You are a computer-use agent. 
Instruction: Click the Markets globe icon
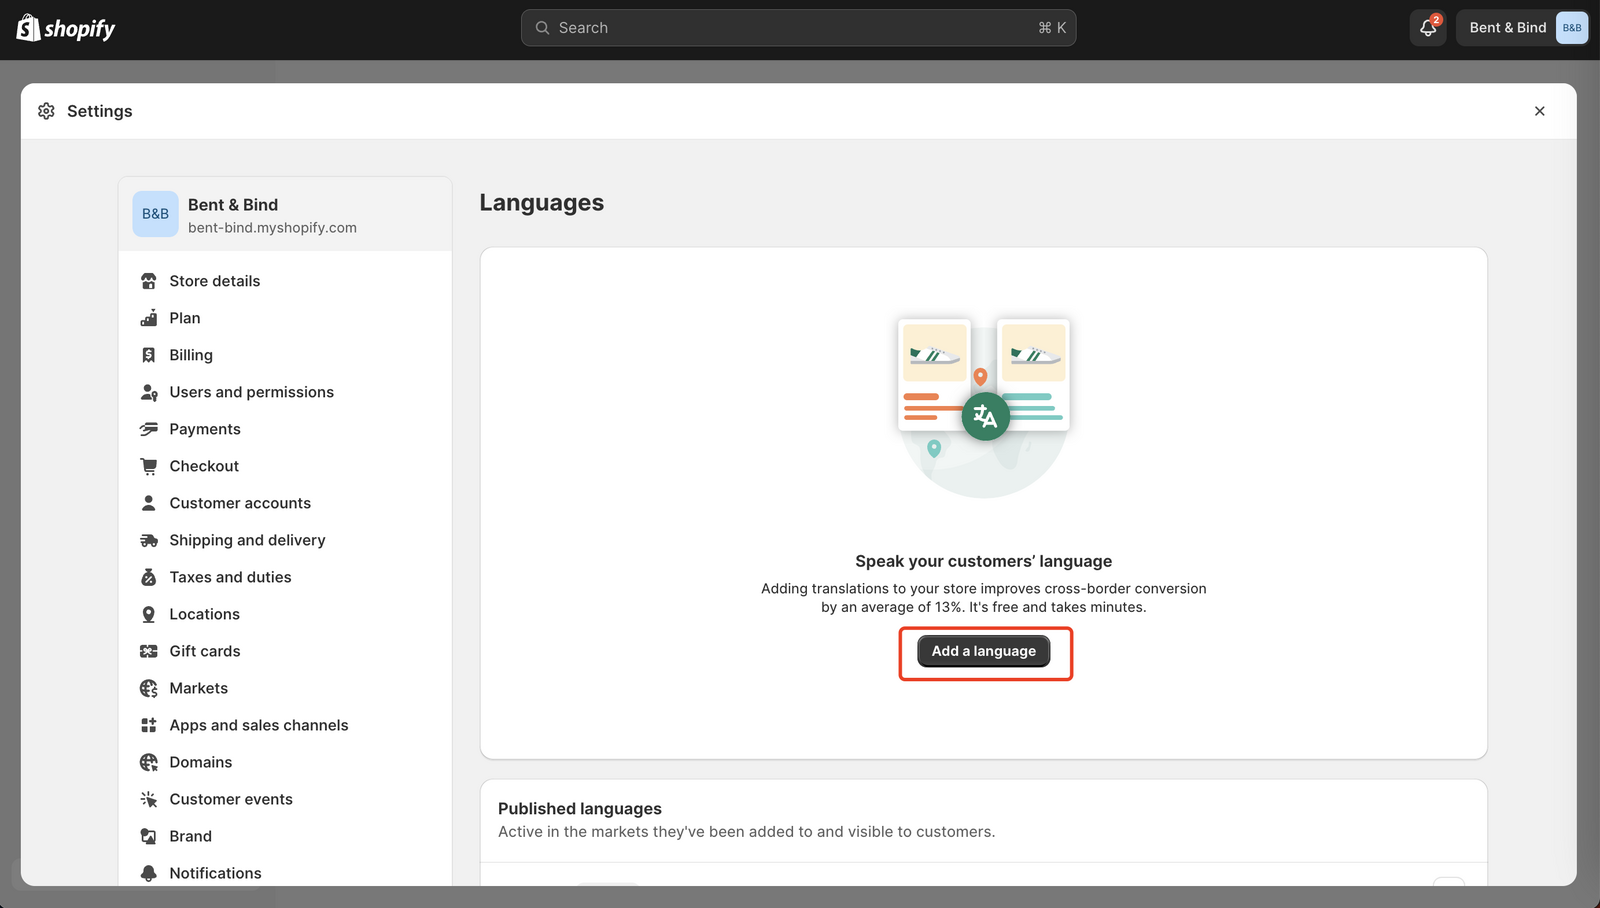coord(149,688)
